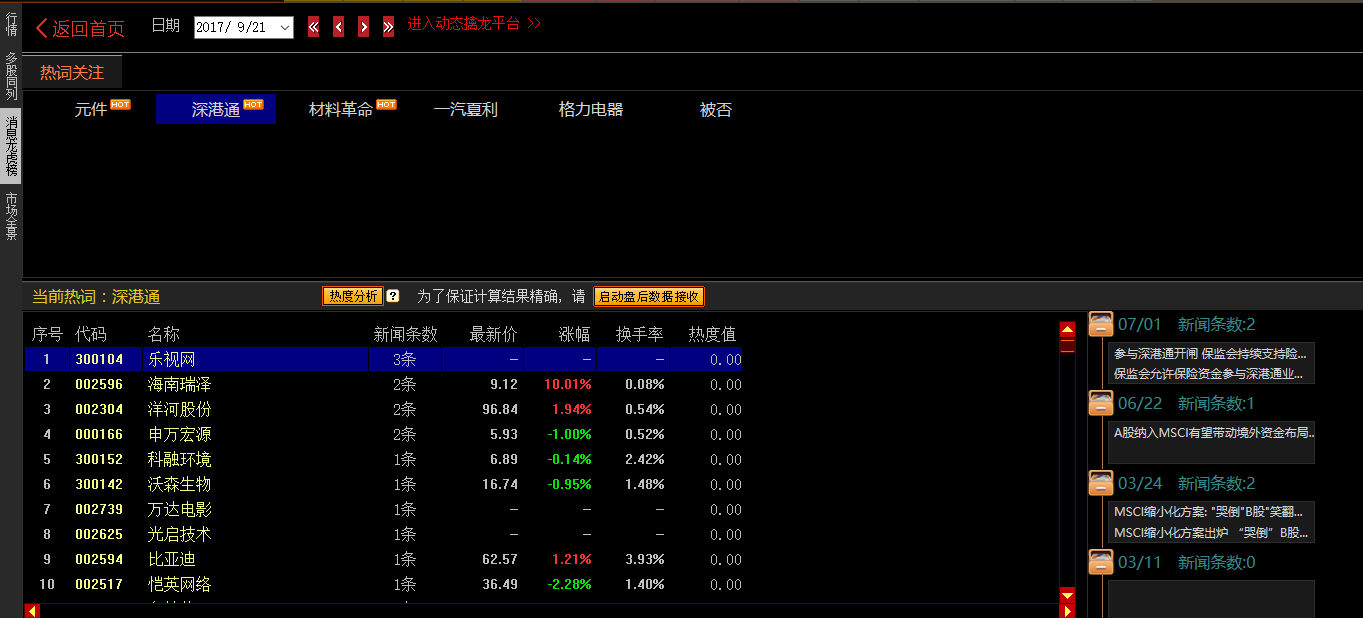Click the 启动盘后数据接收 button
This screenshot has width=1363, height=619.
pyautogui.click(x=649, y=297)
